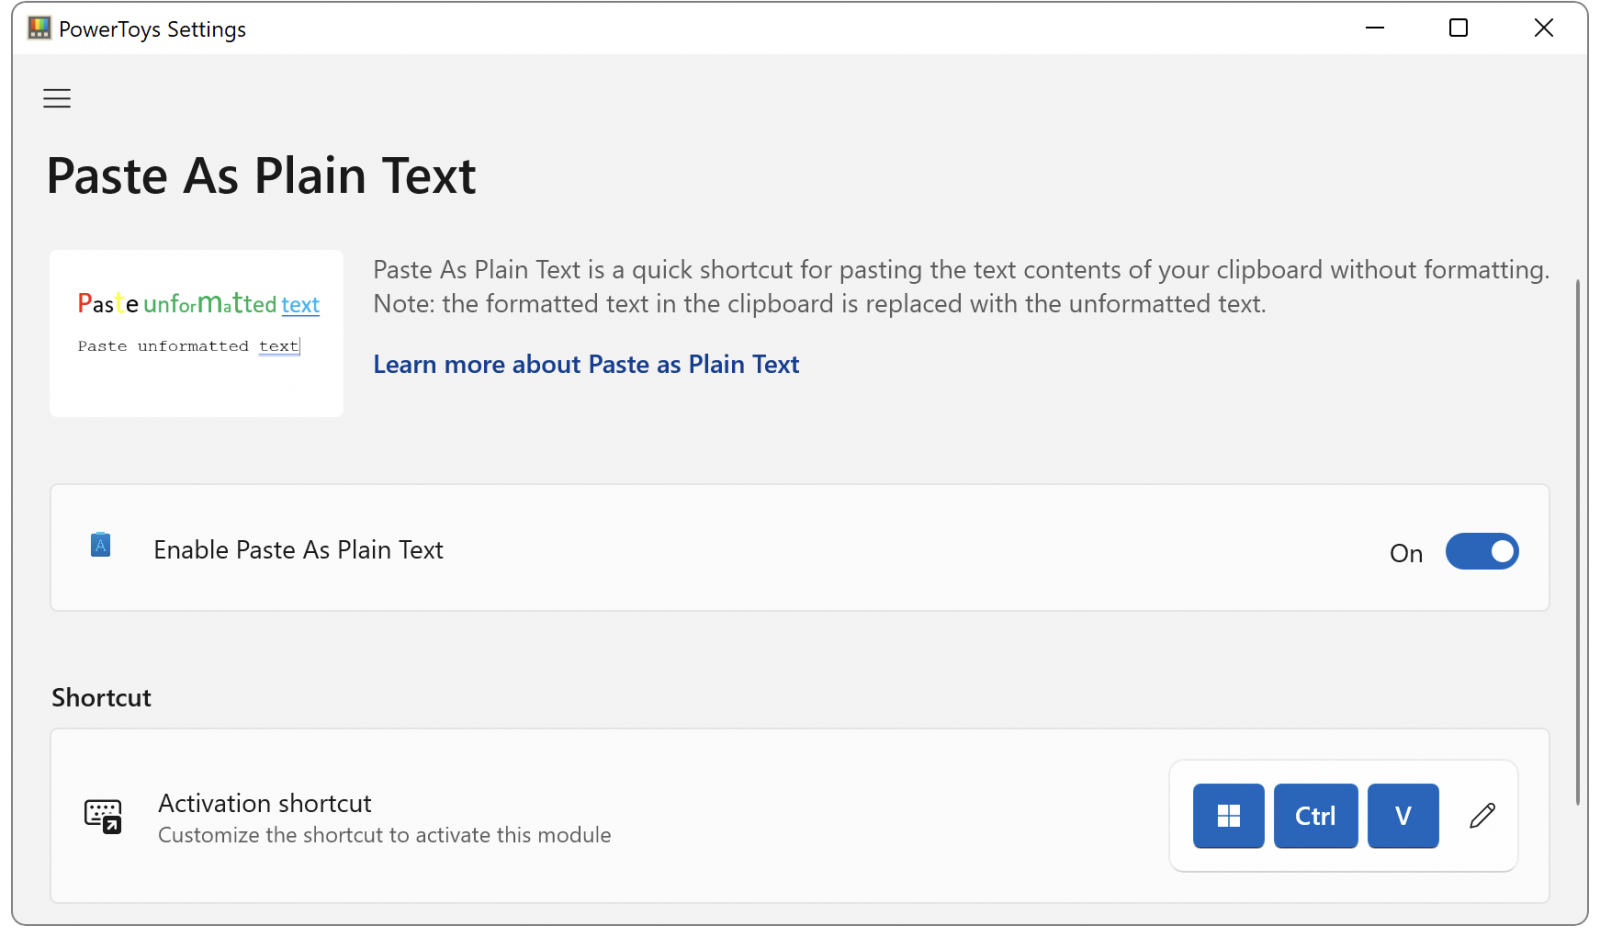The image size is (1600, 937).
Task: Click the Paste As Plain Text page heading
Action: [x=261, y=176]
